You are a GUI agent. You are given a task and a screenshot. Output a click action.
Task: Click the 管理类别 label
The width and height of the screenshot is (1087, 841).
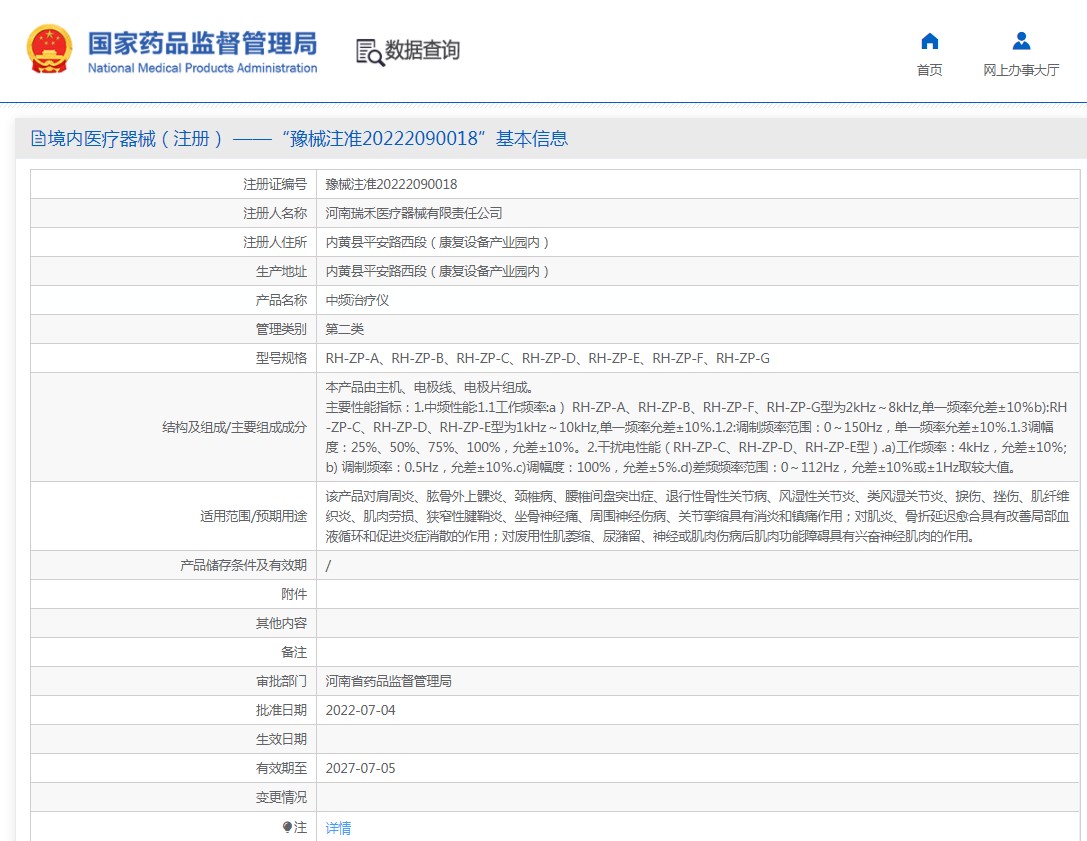click(281, 329)
